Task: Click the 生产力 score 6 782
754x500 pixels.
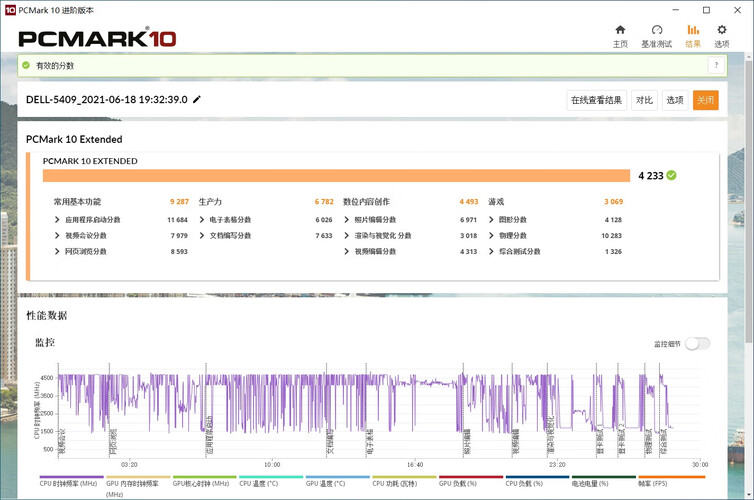Action: (324, 201)
